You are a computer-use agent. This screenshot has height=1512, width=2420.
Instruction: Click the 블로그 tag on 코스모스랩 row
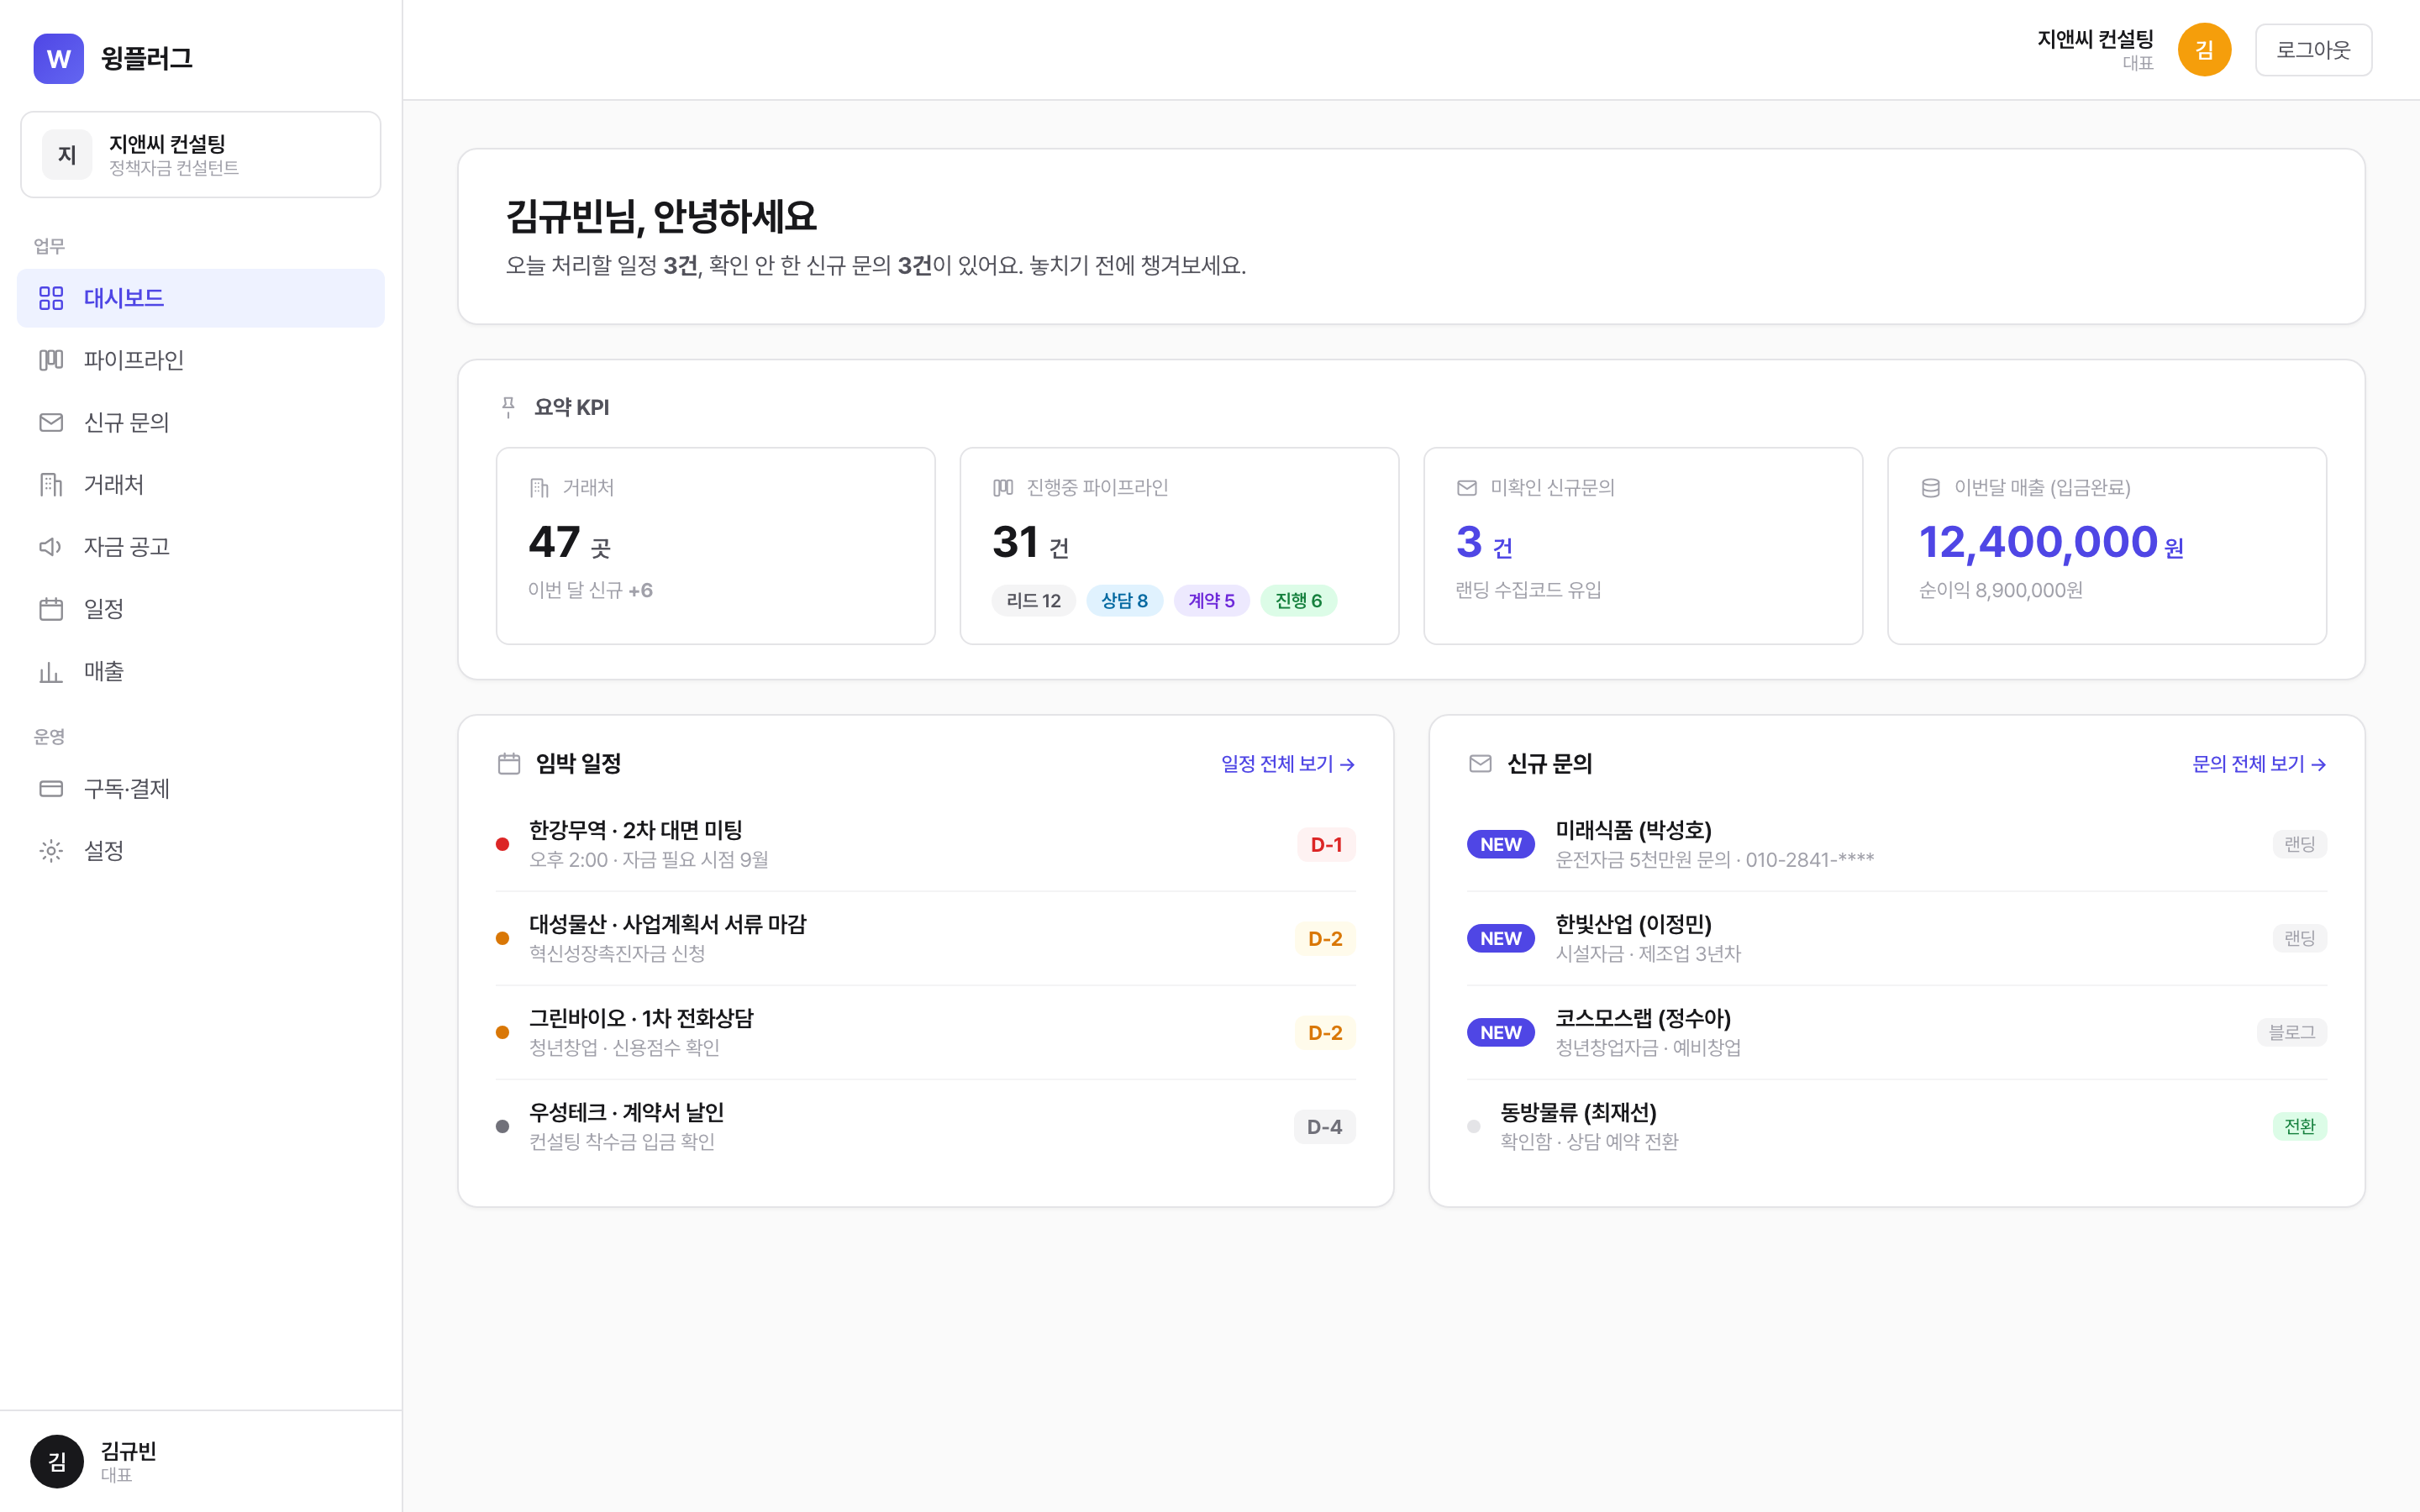click(2291, 1033)
